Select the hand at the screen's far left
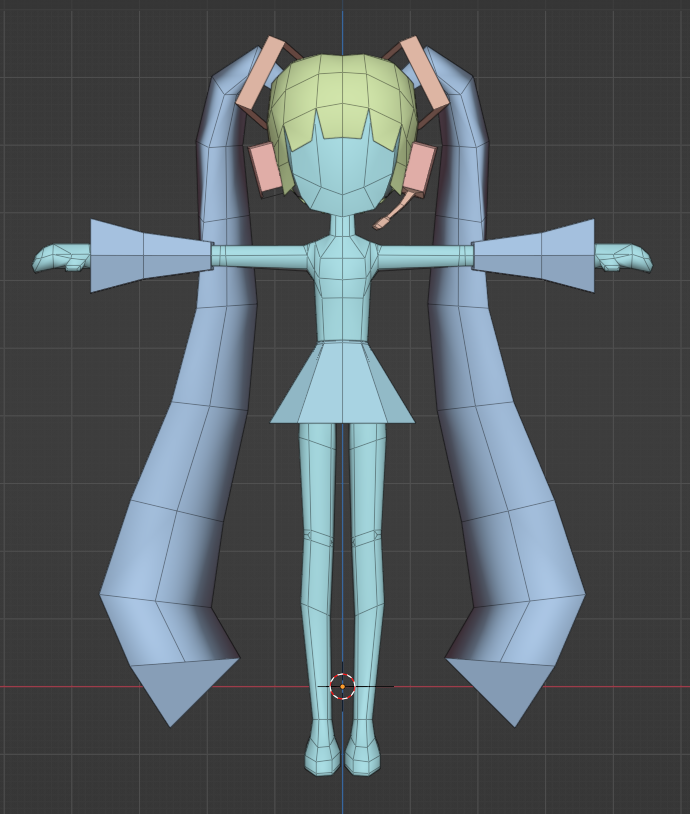Image resolution: width=690 pixels, height=814 pixels. (61, 258)
